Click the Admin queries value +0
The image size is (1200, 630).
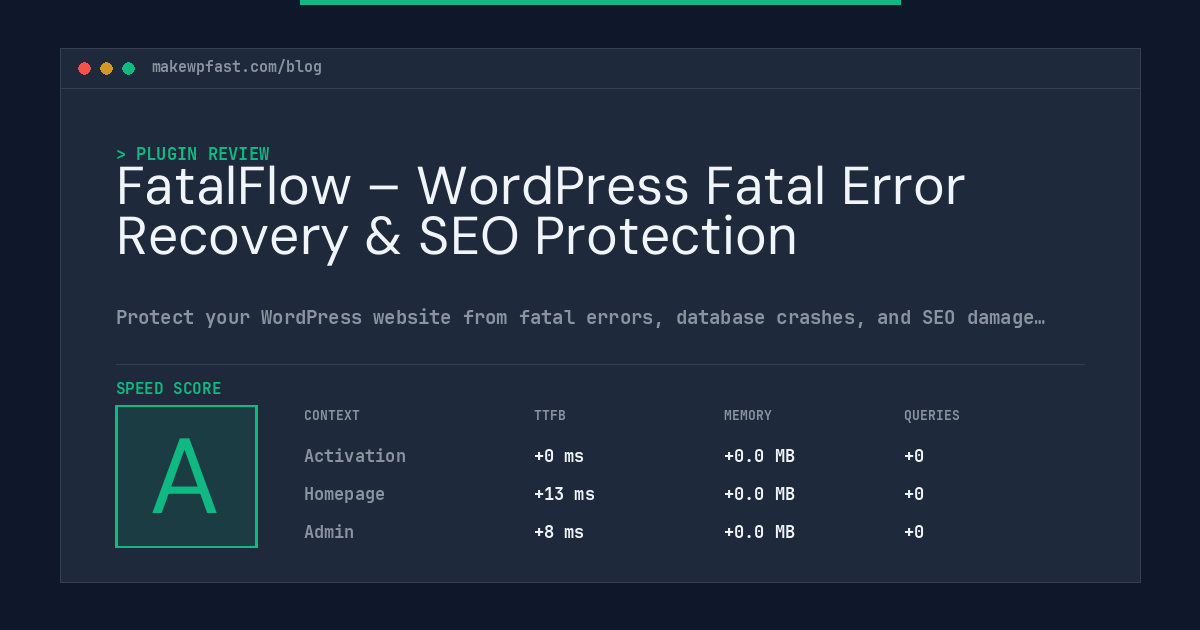(x=914, y=532)
